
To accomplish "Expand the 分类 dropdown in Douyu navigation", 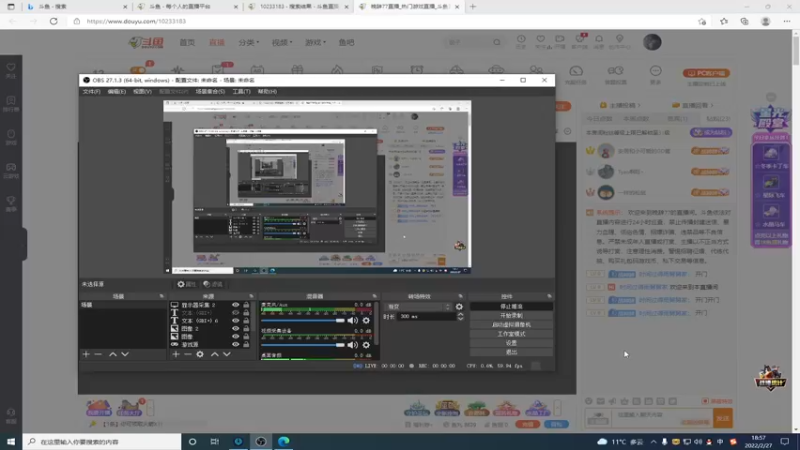I will click(248, 42).
